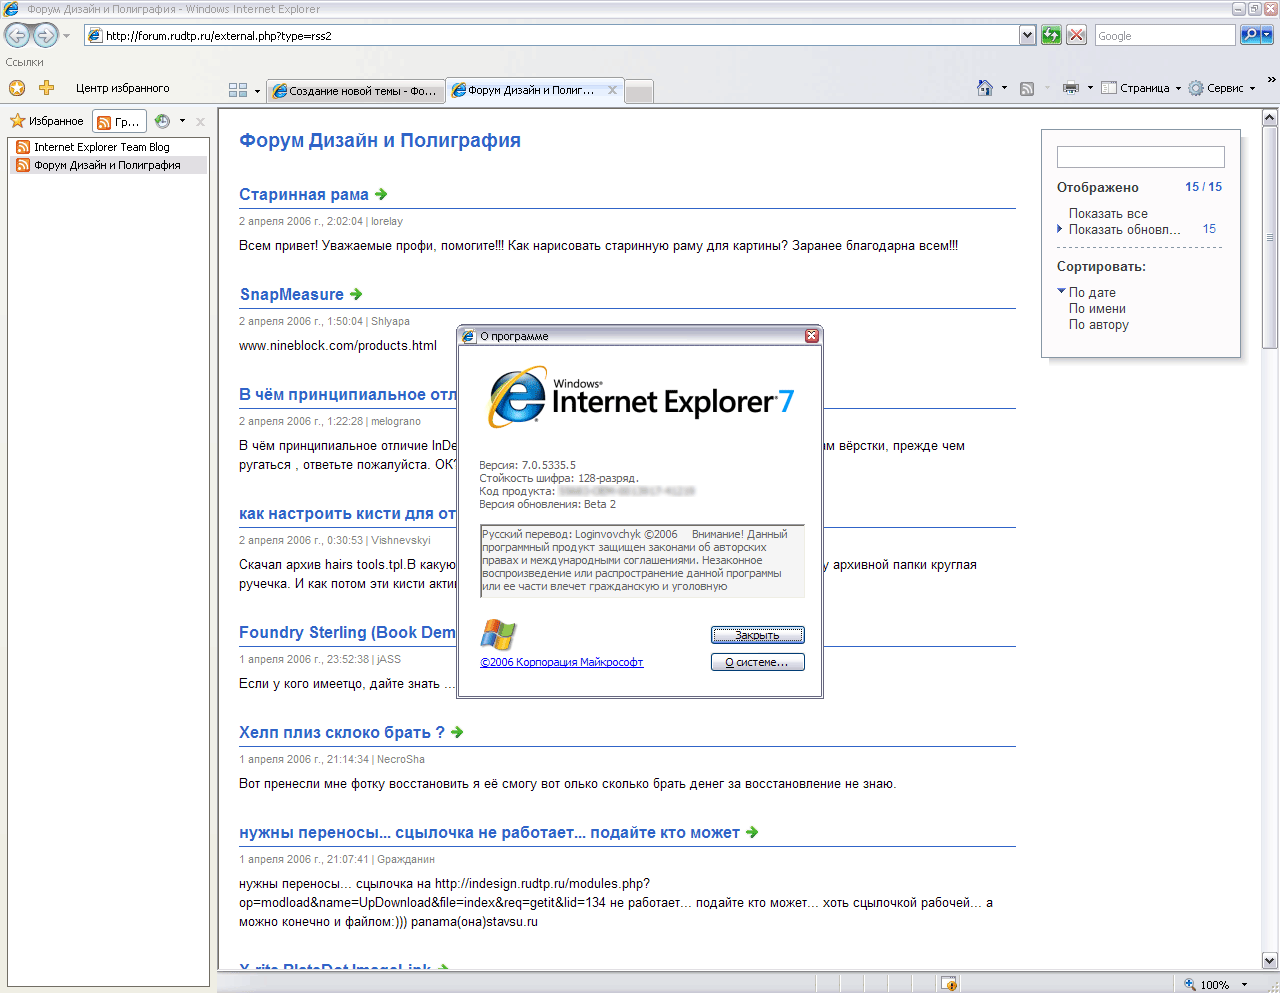Open the Сервис menu

tap(1222, 88)
